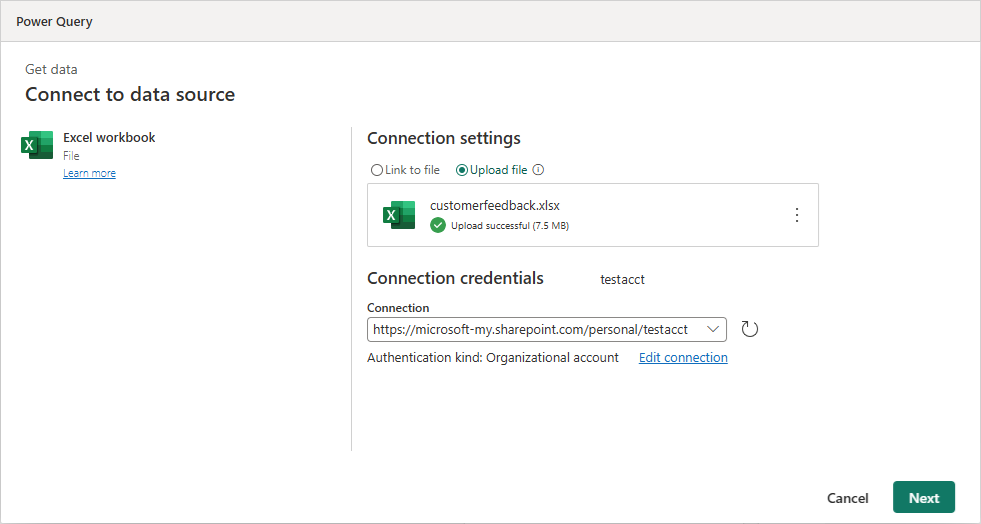Click the Excel workbook icon in the left panel

coord(37,145)
